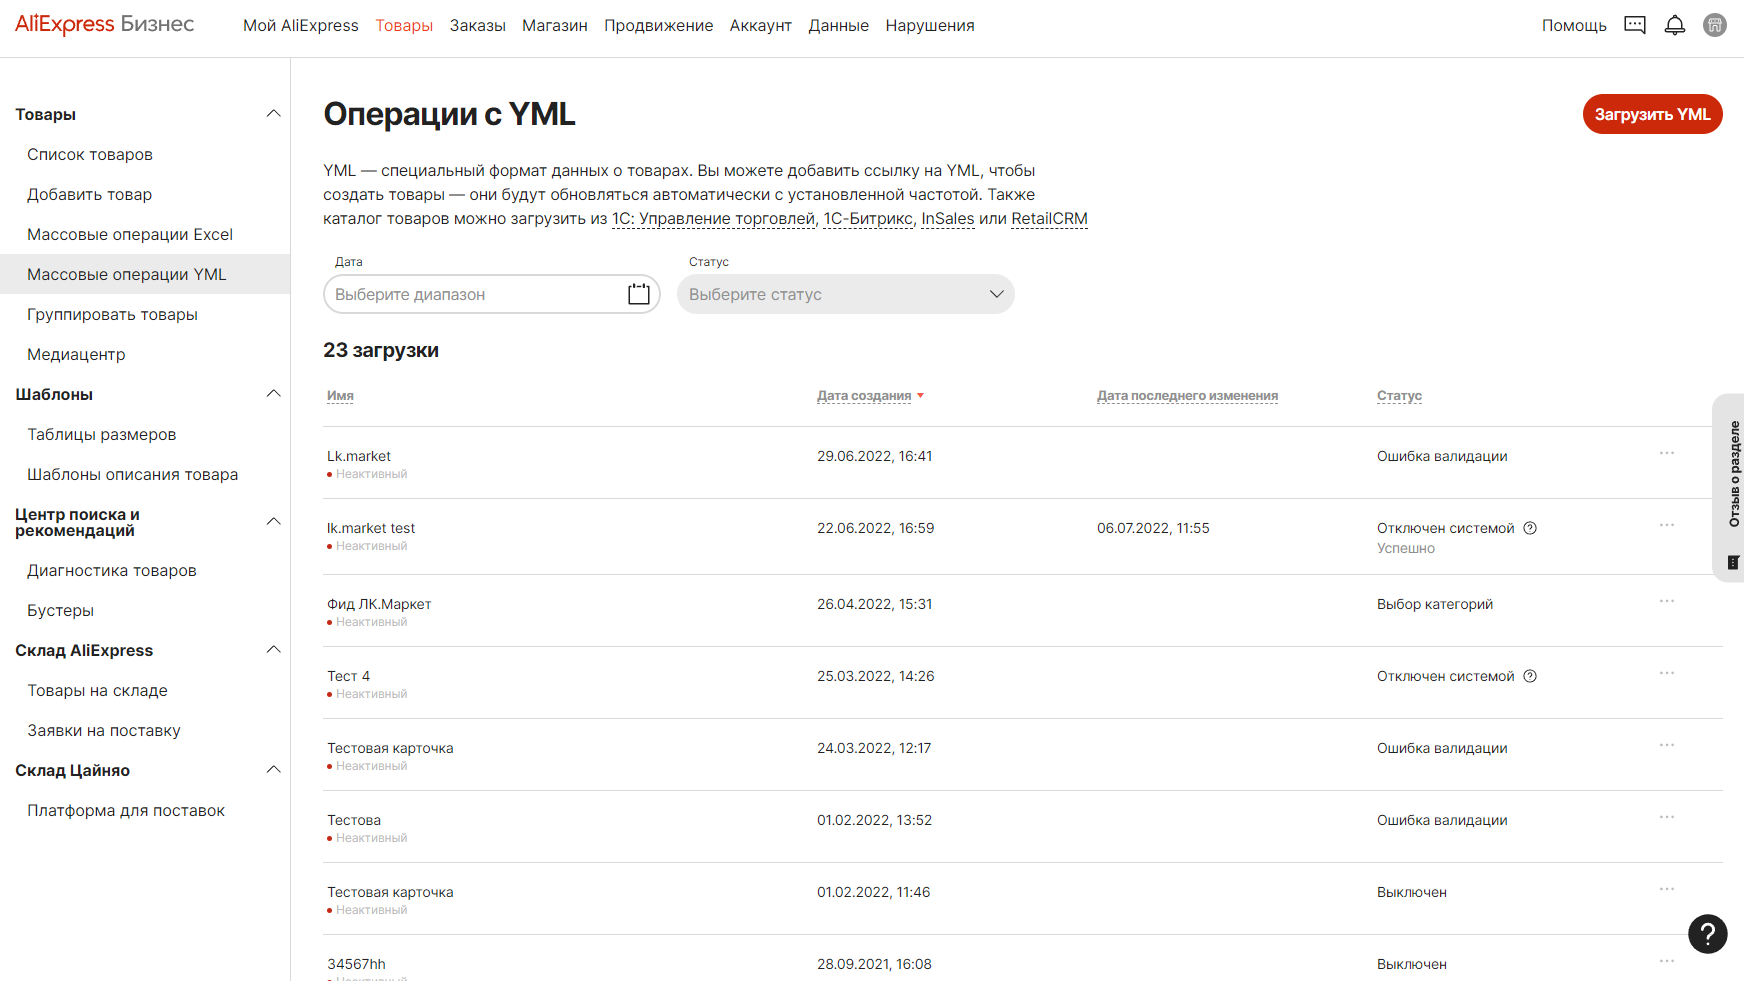Click info icon next to Тест 4 status
This screenshot has width=1744, height=981.
(x=1530, y=676)
